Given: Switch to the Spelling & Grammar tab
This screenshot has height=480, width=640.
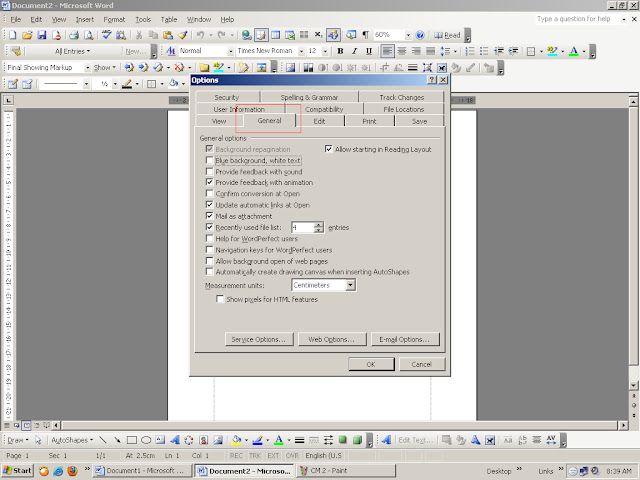Looking at the screenshot, I should [x=309, y=97].
